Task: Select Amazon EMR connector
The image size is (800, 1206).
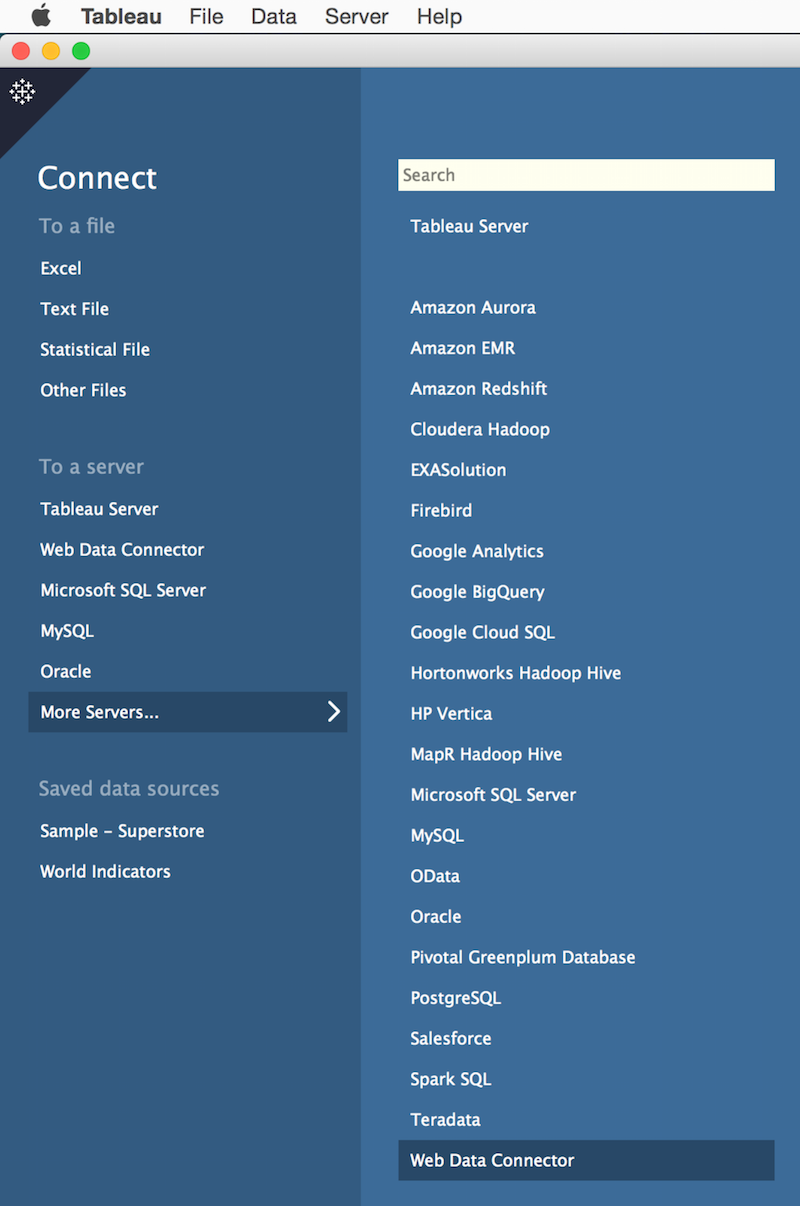Action: point(463,348)
